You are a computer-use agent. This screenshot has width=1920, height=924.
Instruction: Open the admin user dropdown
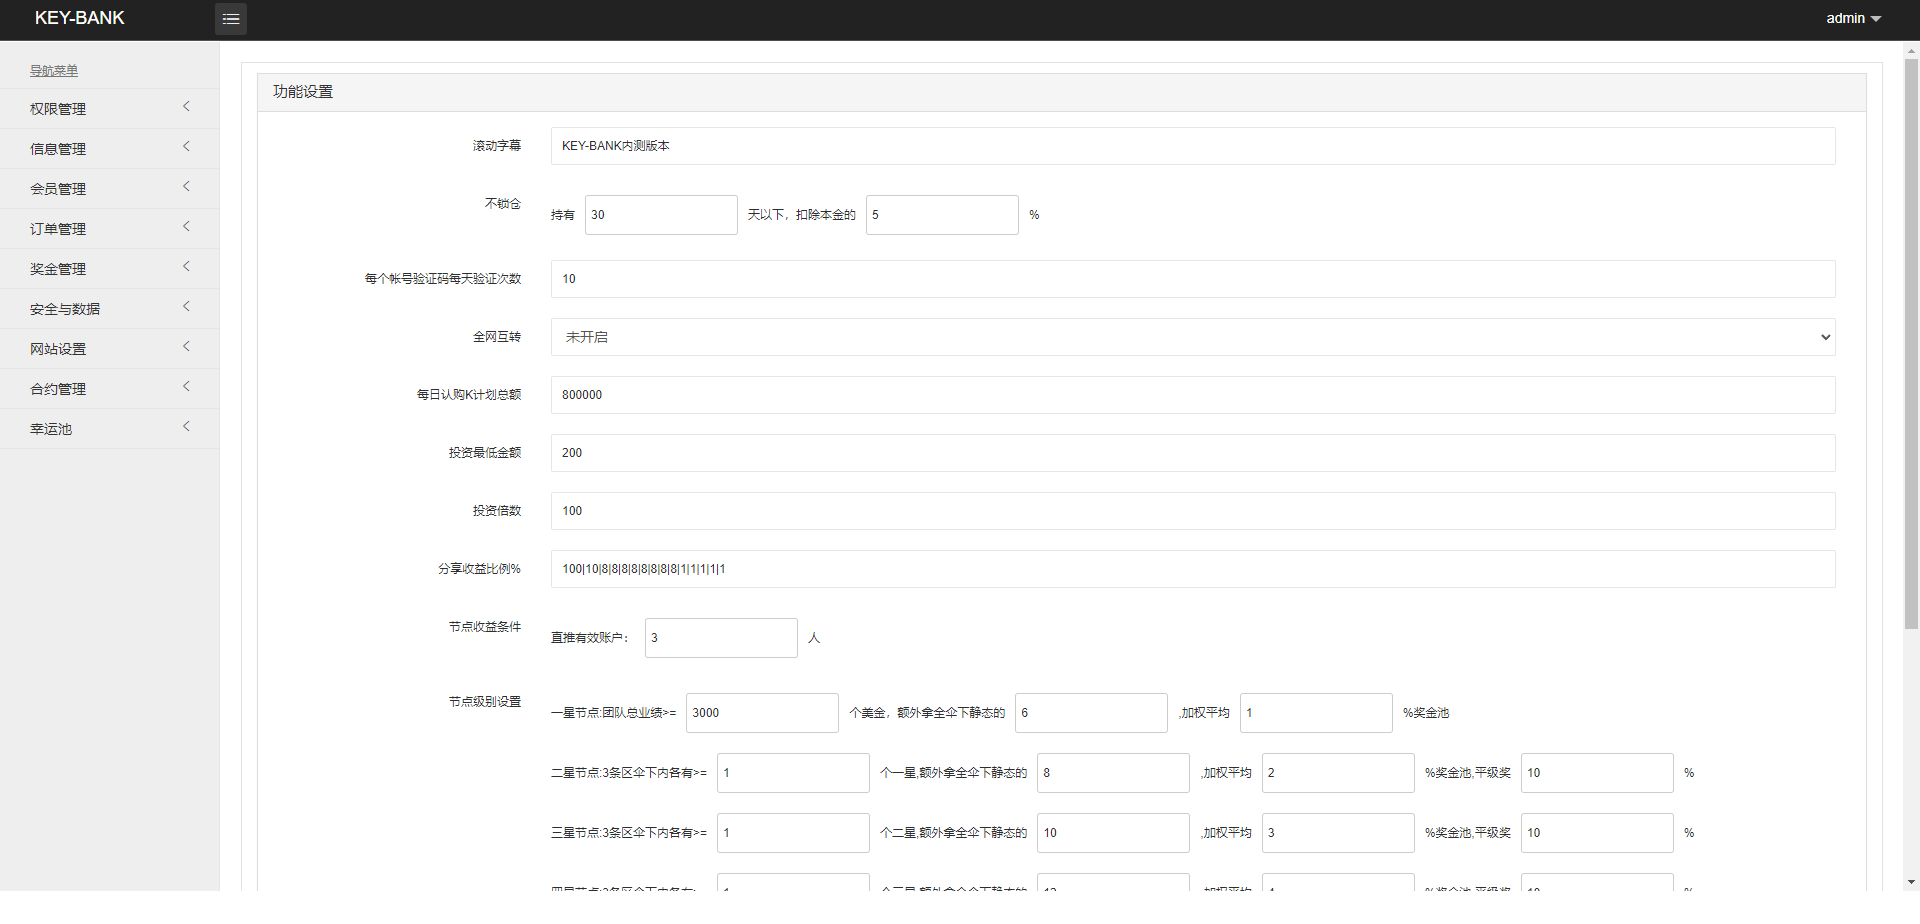pos(1853,18)
